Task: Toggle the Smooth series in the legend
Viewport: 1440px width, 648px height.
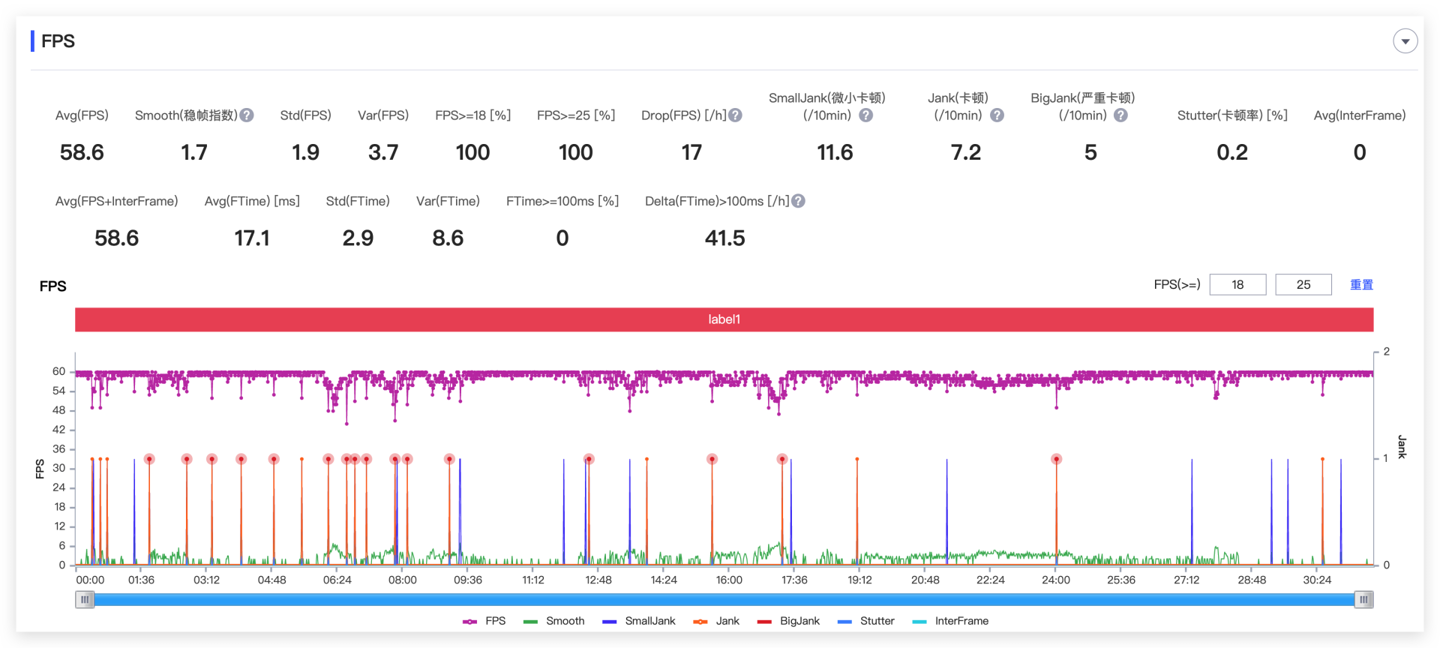Action: coord(553,621)
